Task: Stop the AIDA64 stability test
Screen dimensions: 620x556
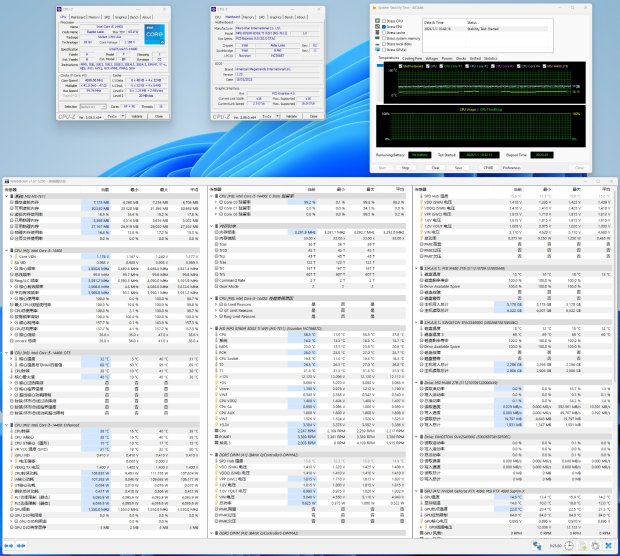Action: [x=405, y=168]
